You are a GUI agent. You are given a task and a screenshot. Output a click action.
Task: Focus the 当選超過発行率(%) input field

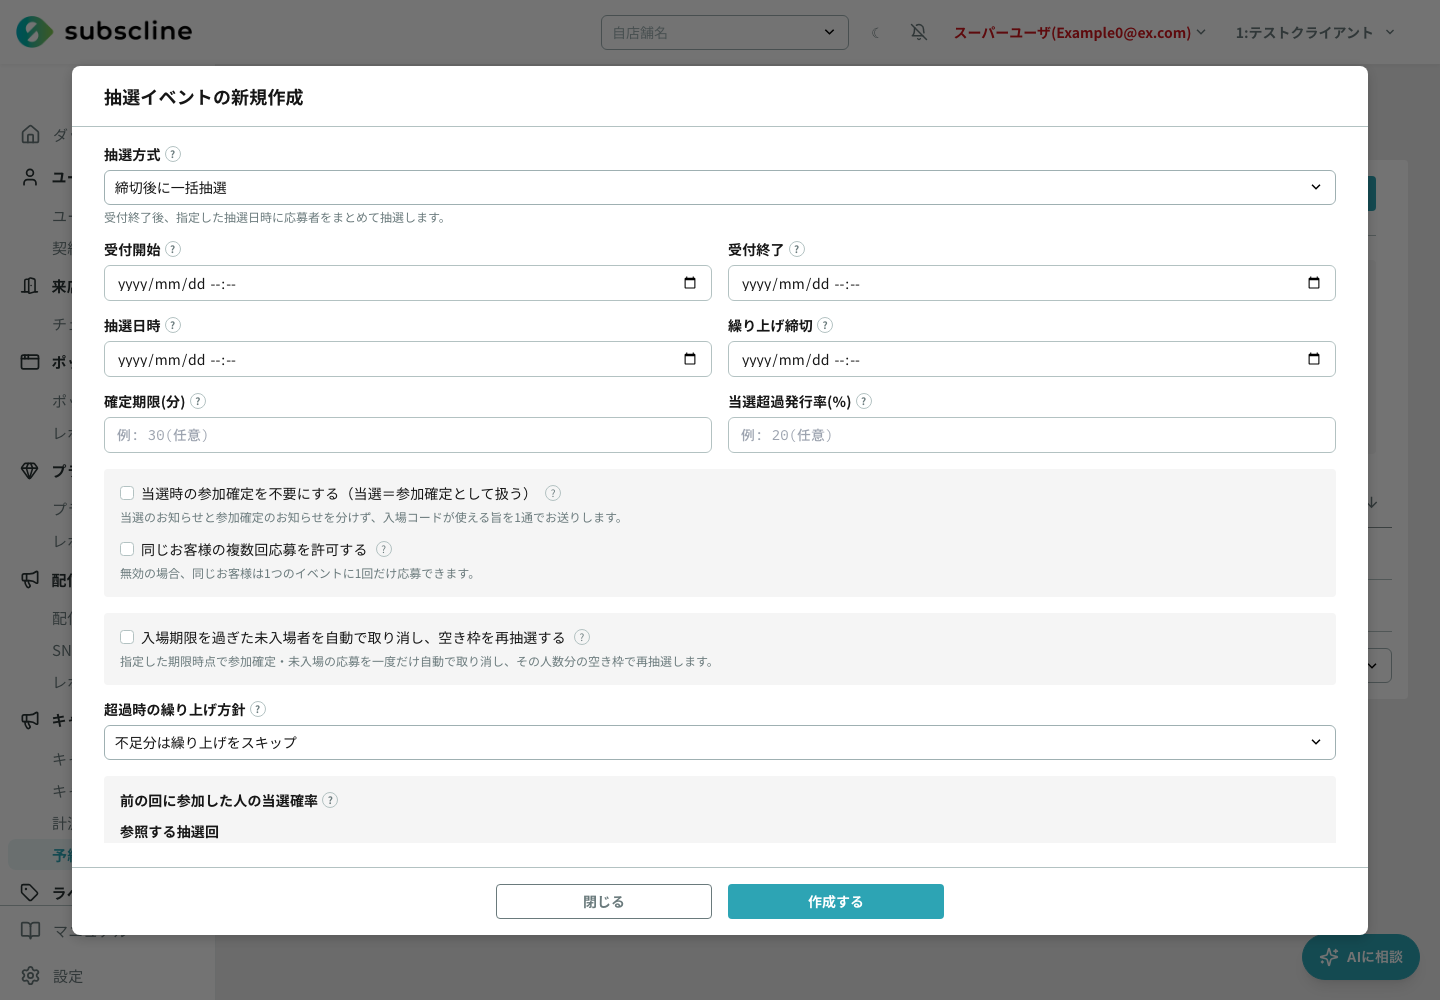[1032, 435]
